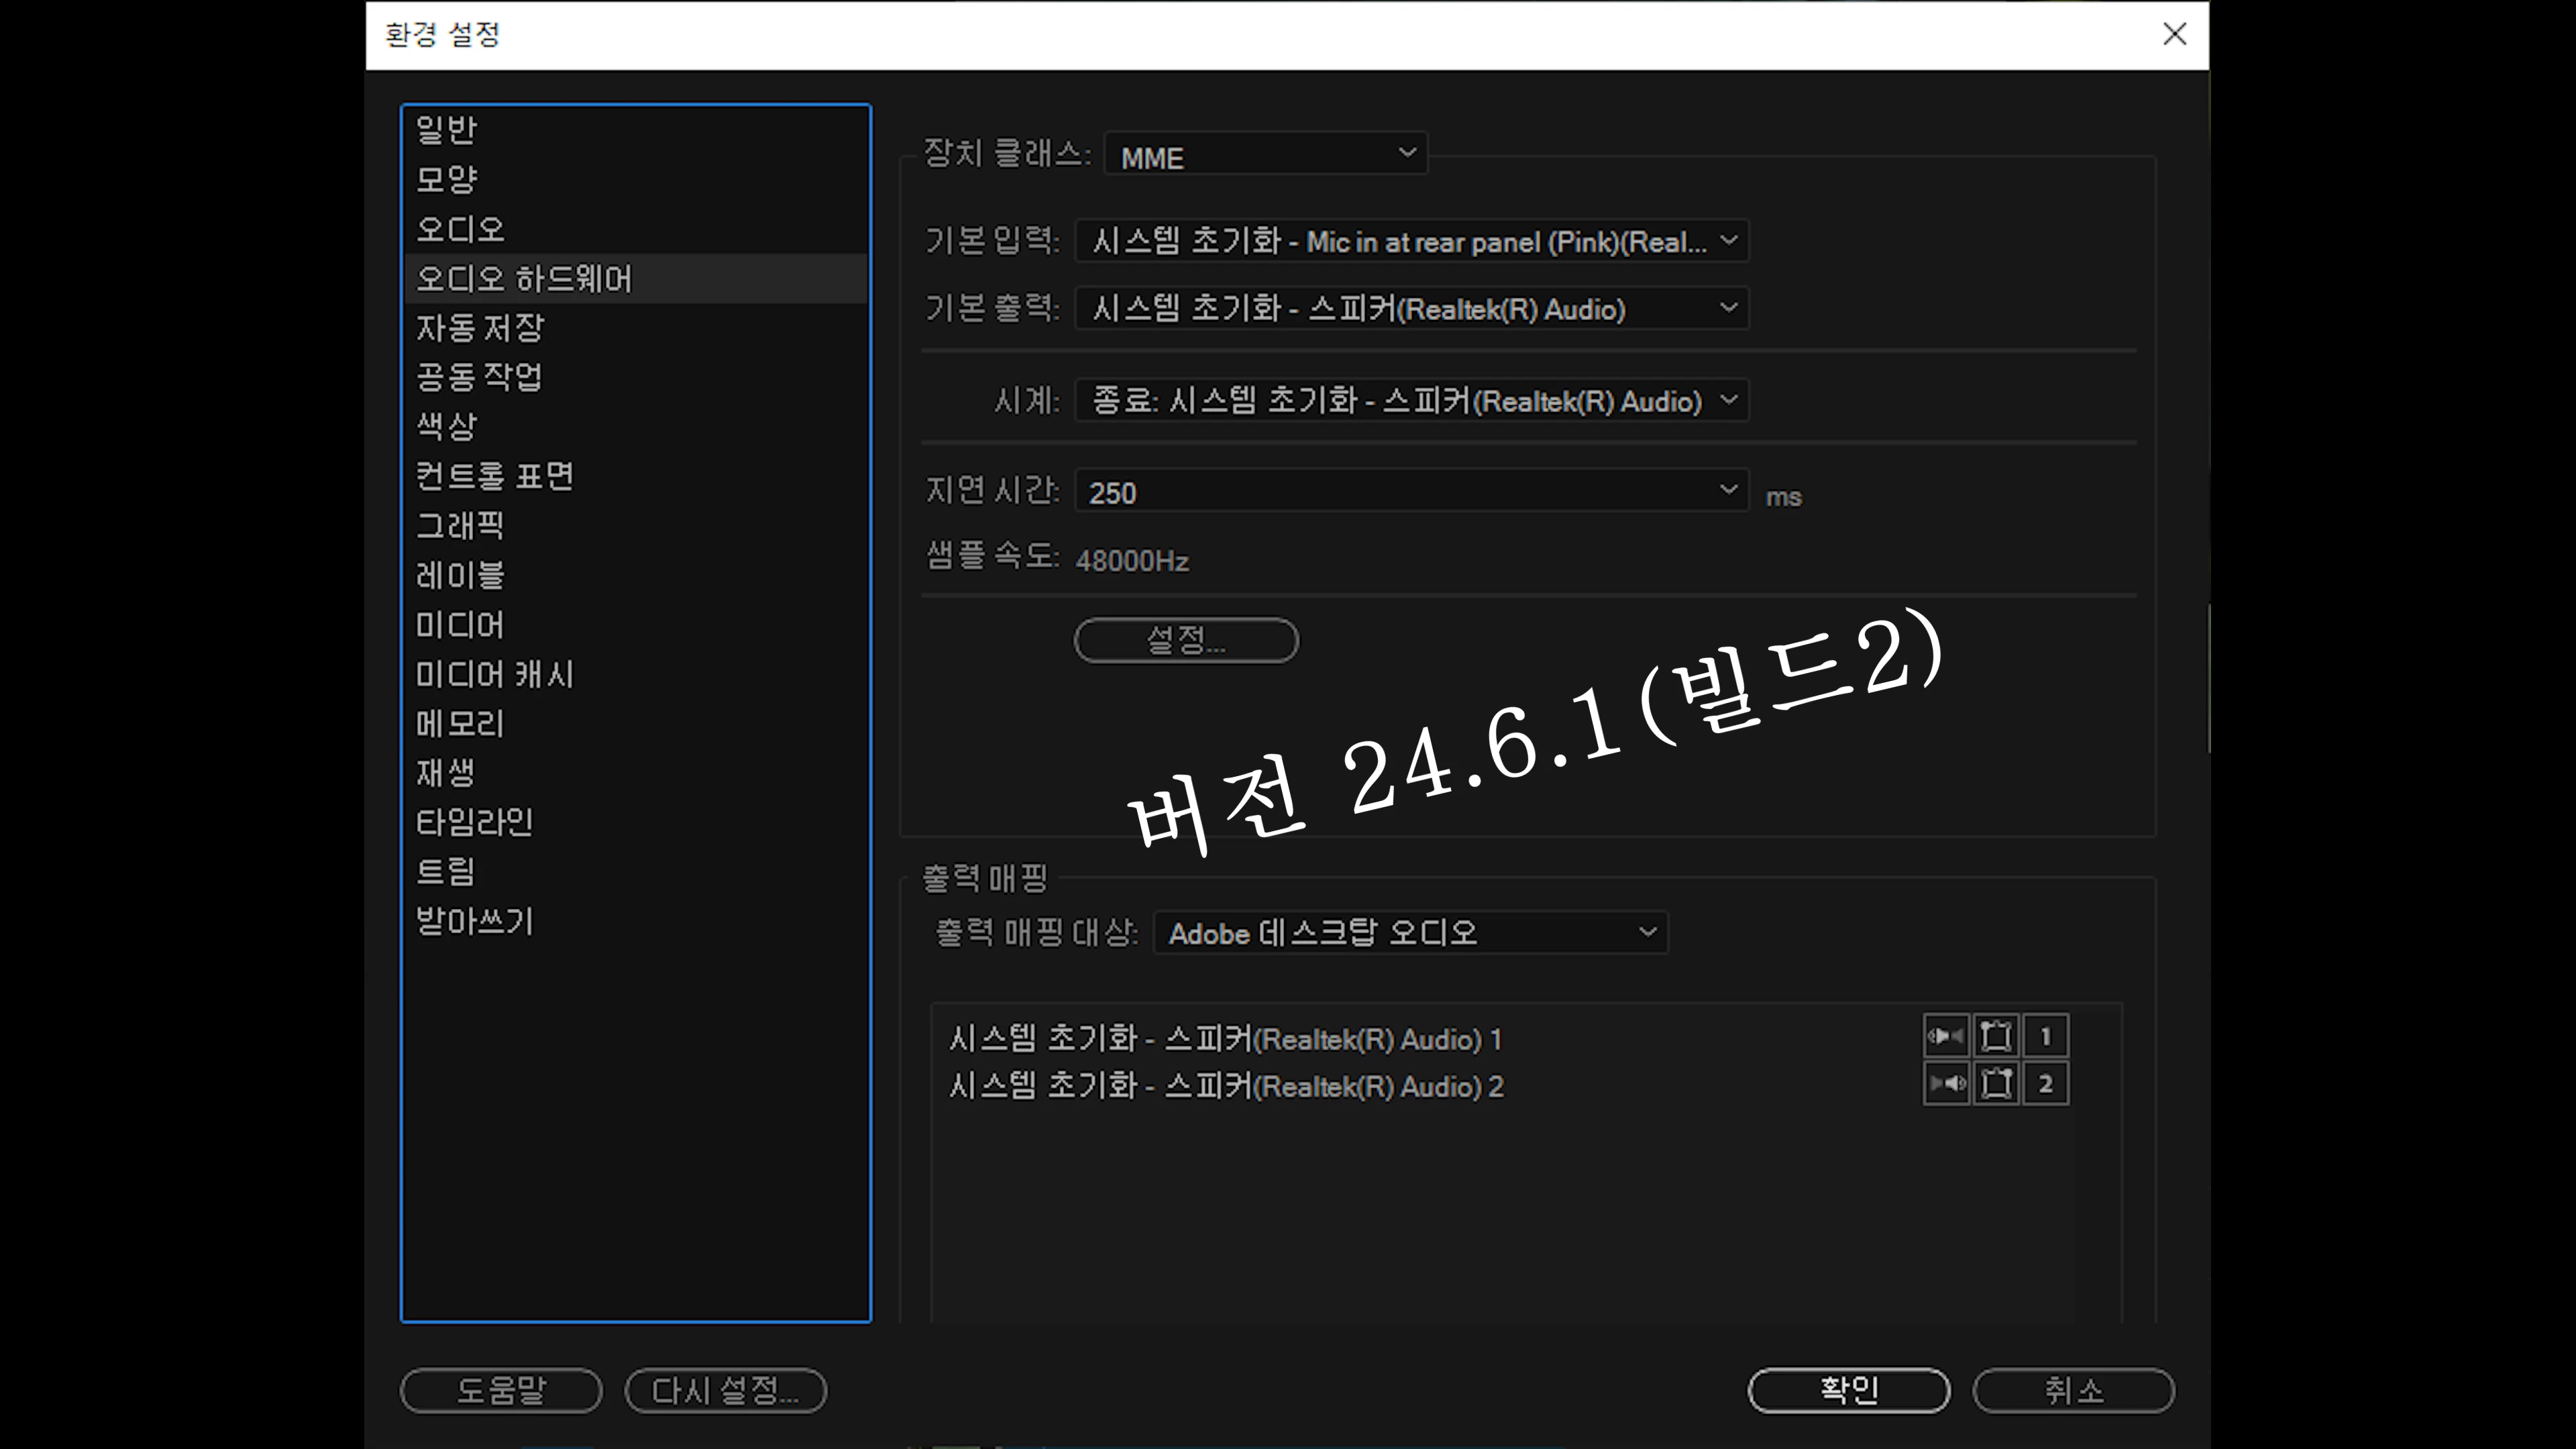Close the 환경 설정 dialog with X

(x=2174, y=34)
